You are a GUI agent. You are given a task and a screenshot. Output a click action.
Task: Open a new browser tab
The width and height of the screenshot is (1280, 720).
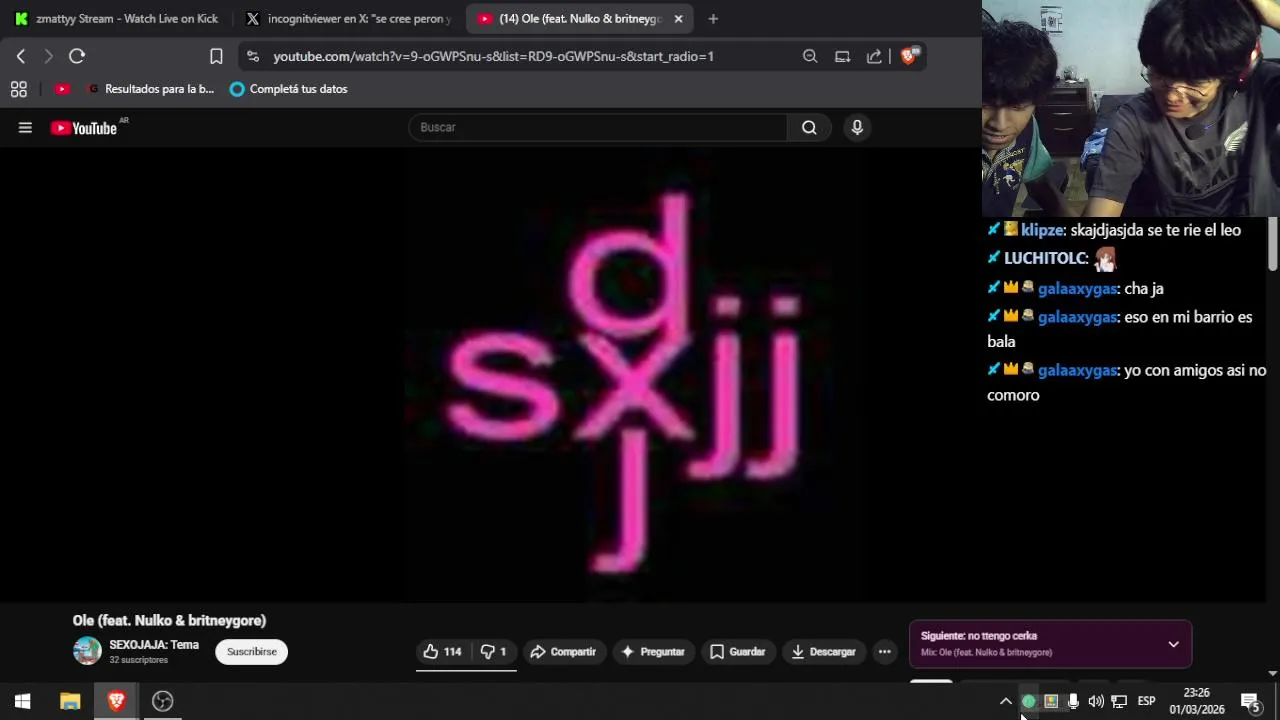click(x=713, y=18)
